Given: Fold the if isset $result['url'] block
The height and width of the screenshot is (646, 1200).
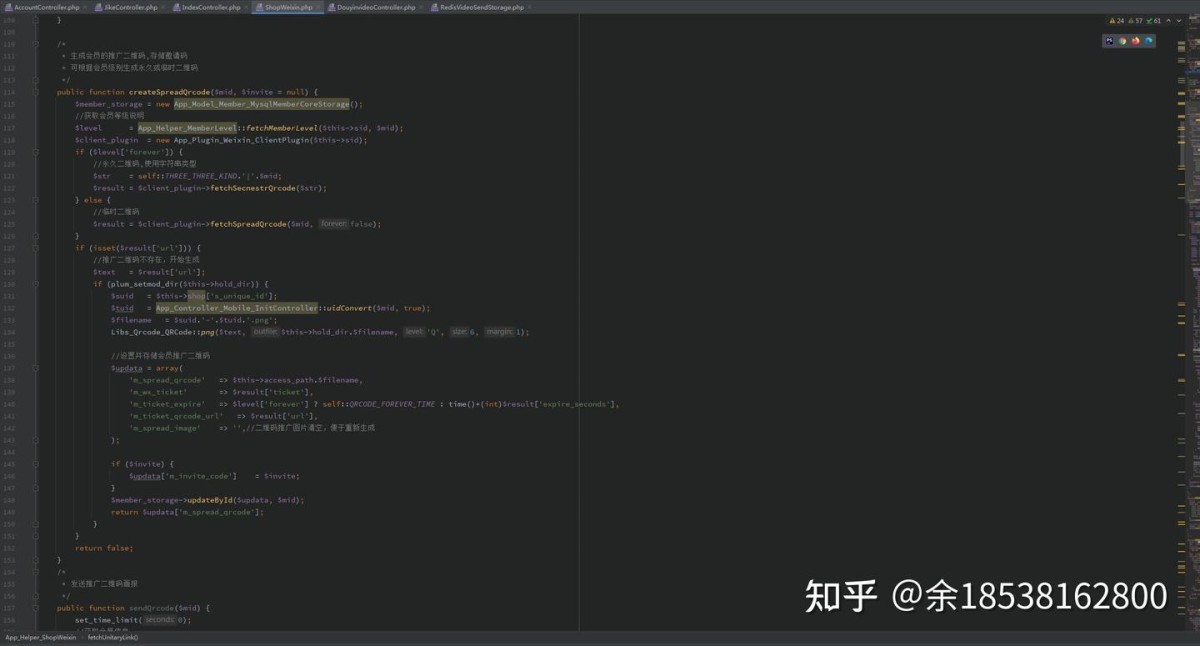Looking at the screenshot, I should coord(37,248).
